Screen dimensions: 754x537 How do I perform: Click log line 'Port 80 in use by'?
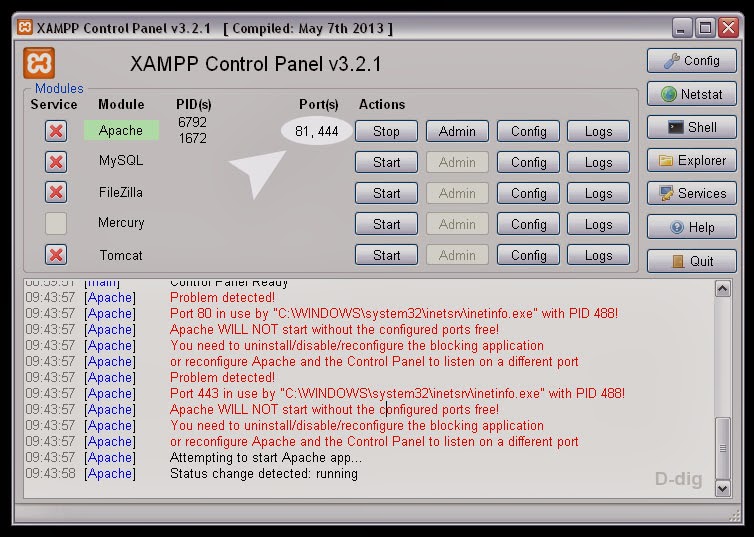pos(394,313)
